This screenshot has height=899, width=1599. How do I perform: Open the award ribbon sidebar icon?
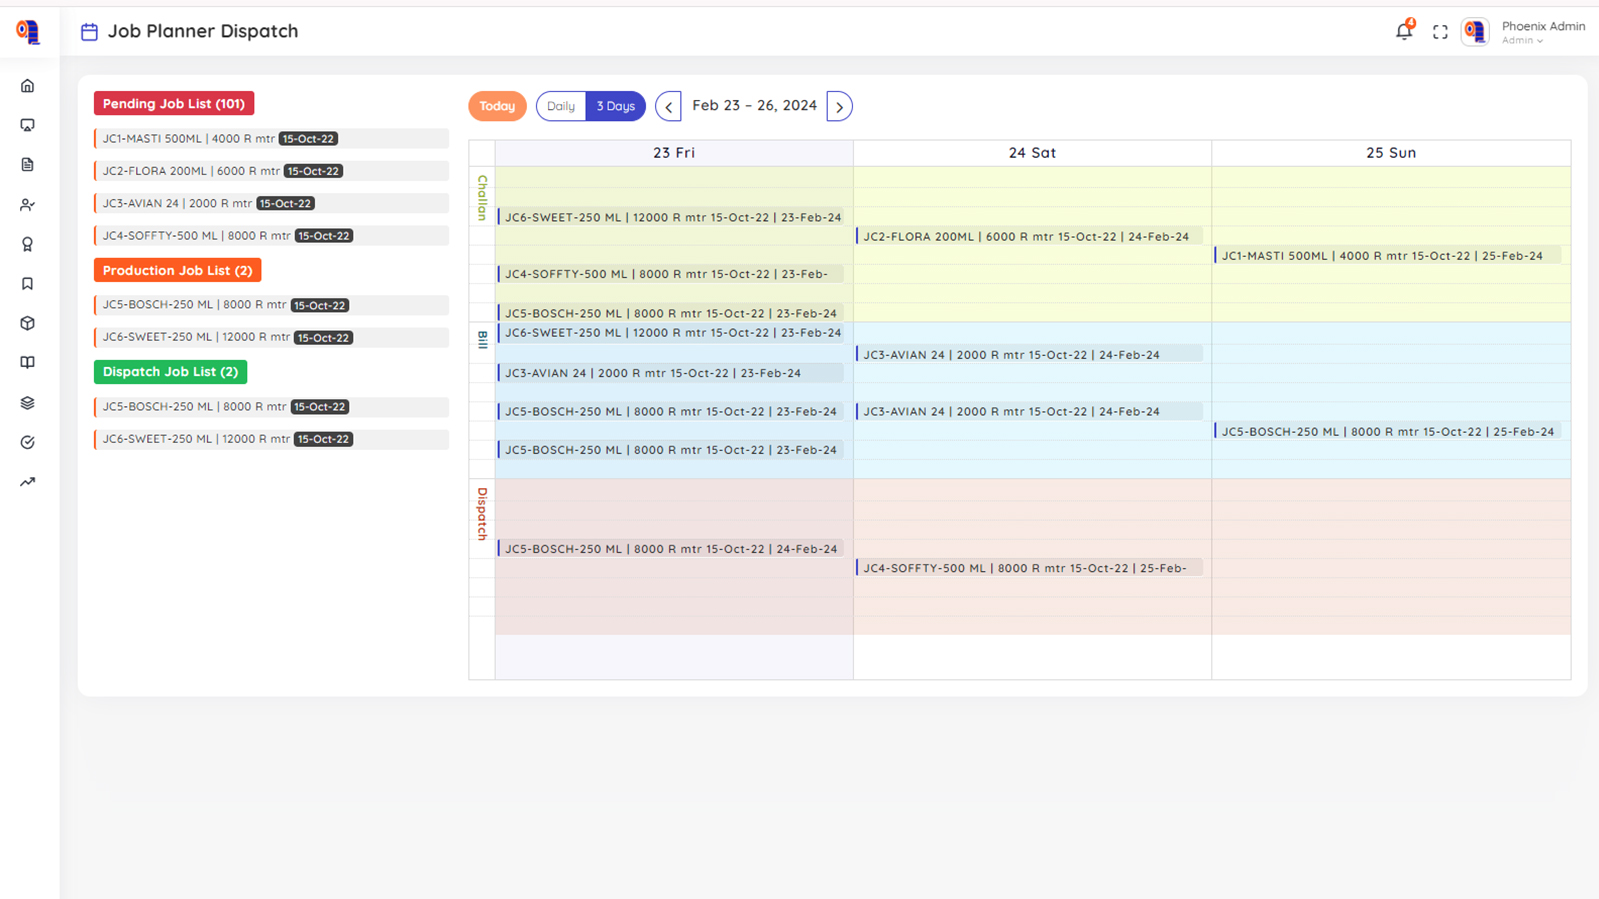click(28, 244)
